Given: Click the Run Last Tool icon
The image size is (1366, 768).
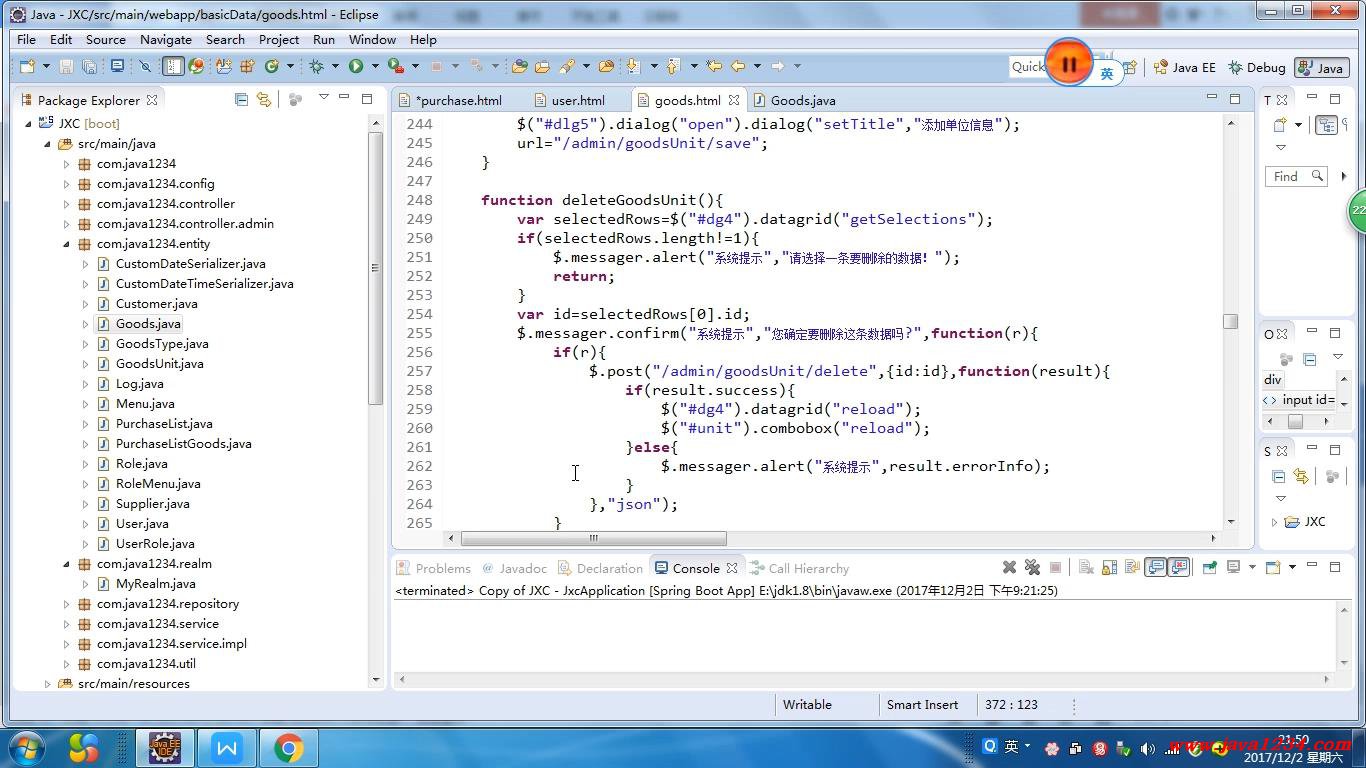Looking at the screenshot, I should [x=396, y=66].
